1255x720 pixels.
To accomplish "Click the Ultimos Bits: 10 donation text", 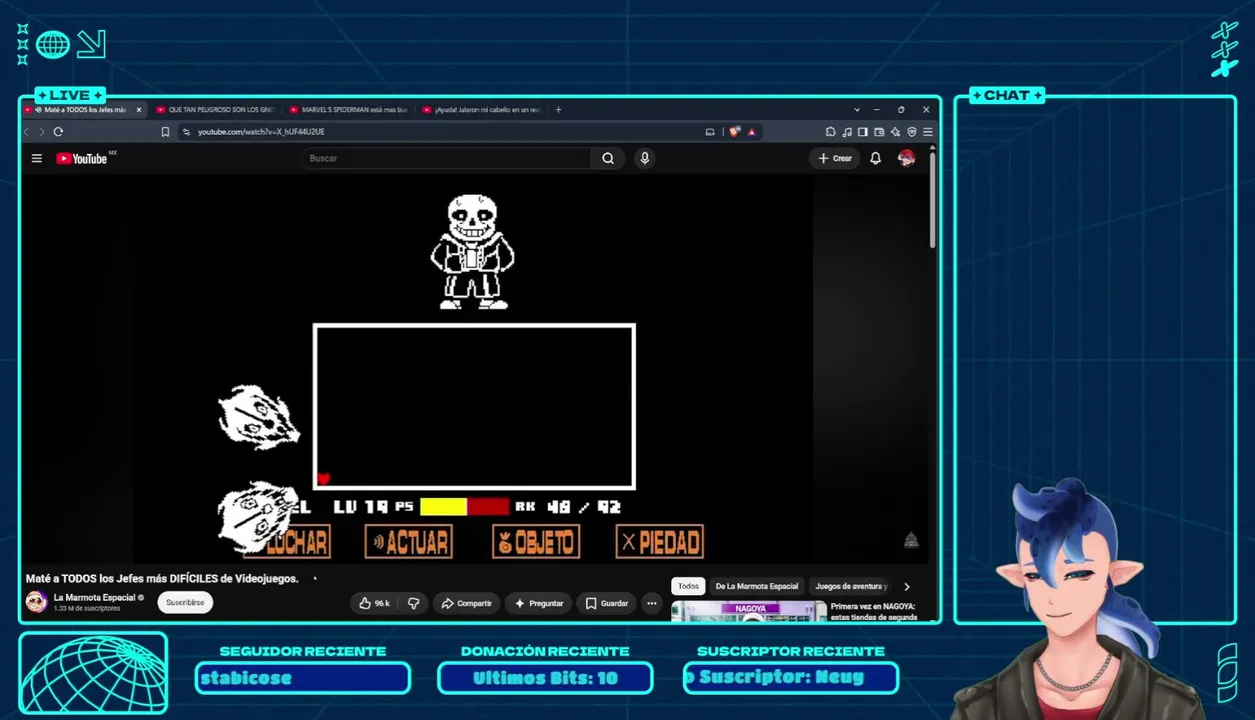I will pyautogui.click(x=545, y=678).
